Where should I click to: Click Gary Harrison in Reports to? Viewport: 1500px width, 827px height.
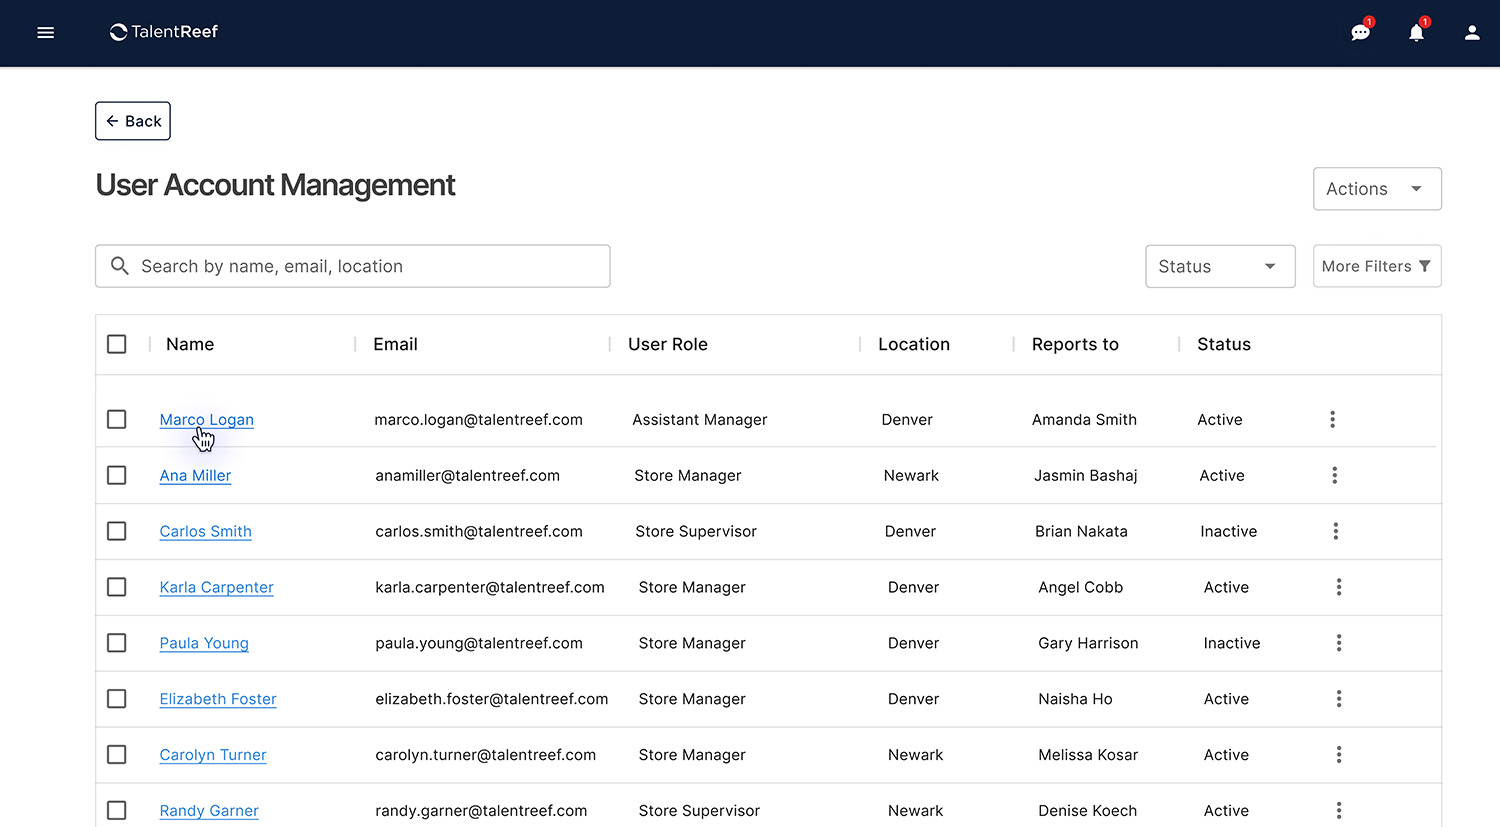pos(1088,644)
